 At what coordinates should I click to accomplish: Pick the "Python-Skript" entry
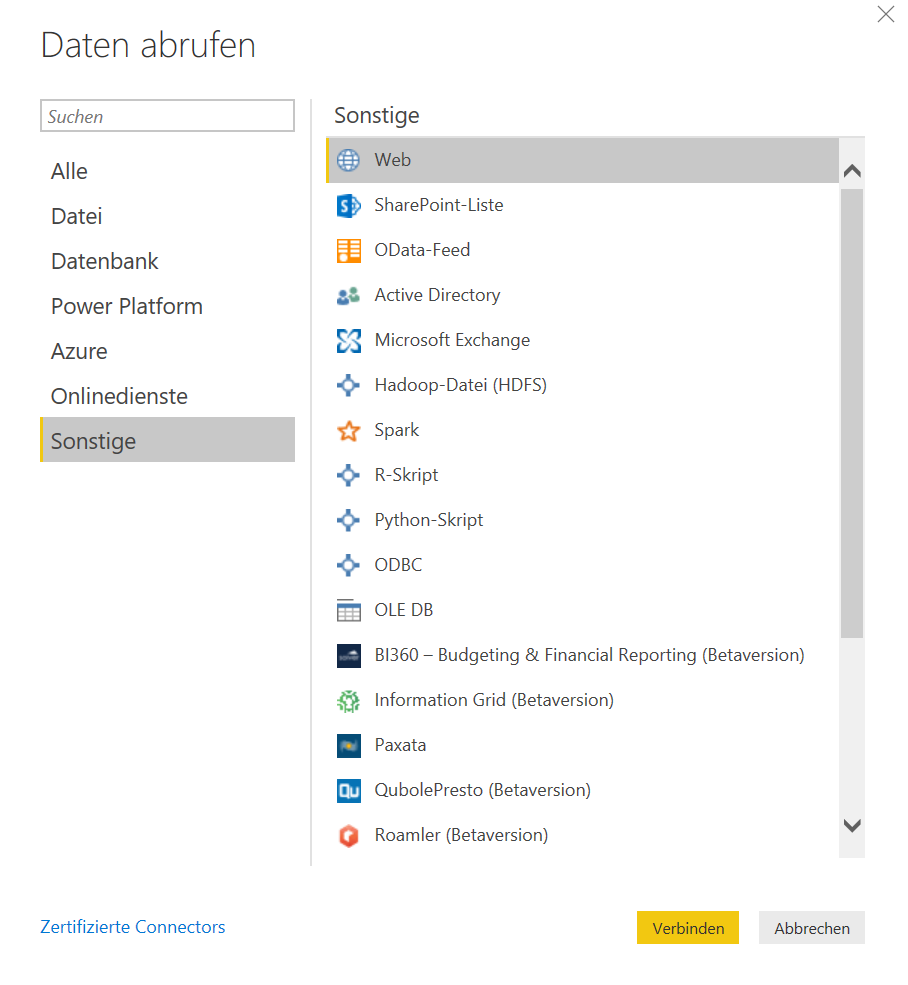click(429, 520)
